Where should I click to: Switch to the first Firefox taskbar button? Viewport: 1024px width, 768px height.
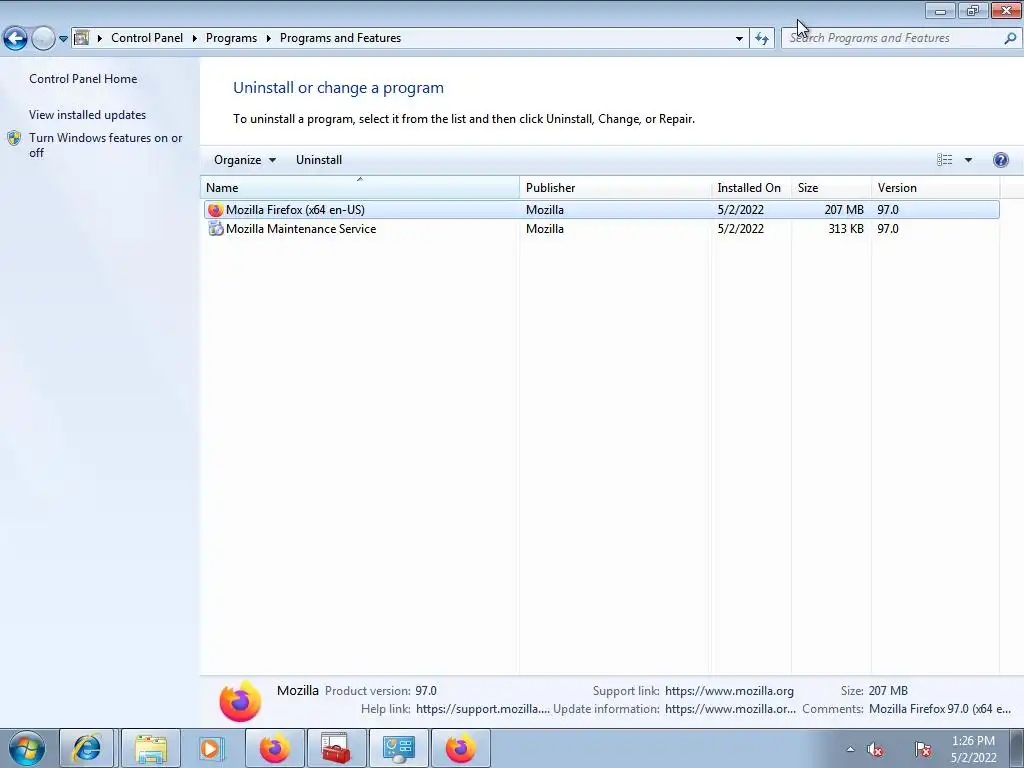[274, 748]
